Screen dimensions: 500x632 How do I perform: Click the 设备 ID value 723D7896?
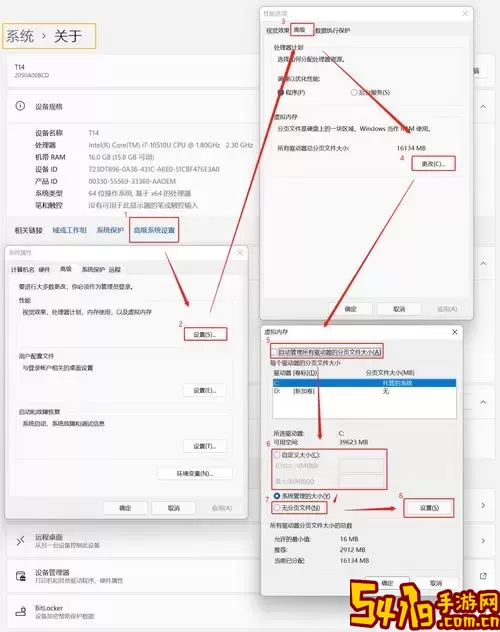coord(154,169)
